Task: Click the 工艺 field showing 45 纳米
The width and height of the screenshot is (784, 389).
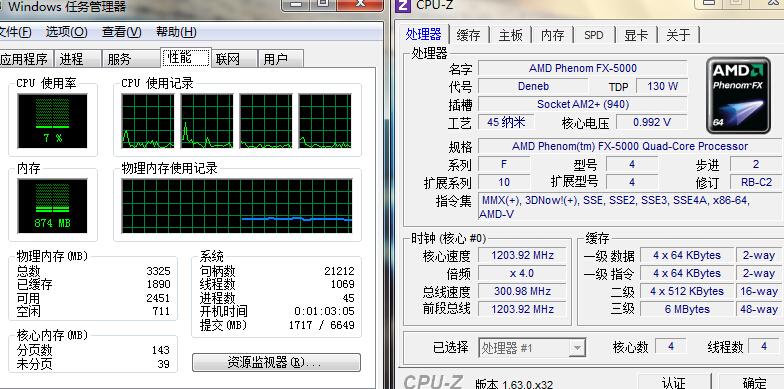Action: click(x=506, y=122)
